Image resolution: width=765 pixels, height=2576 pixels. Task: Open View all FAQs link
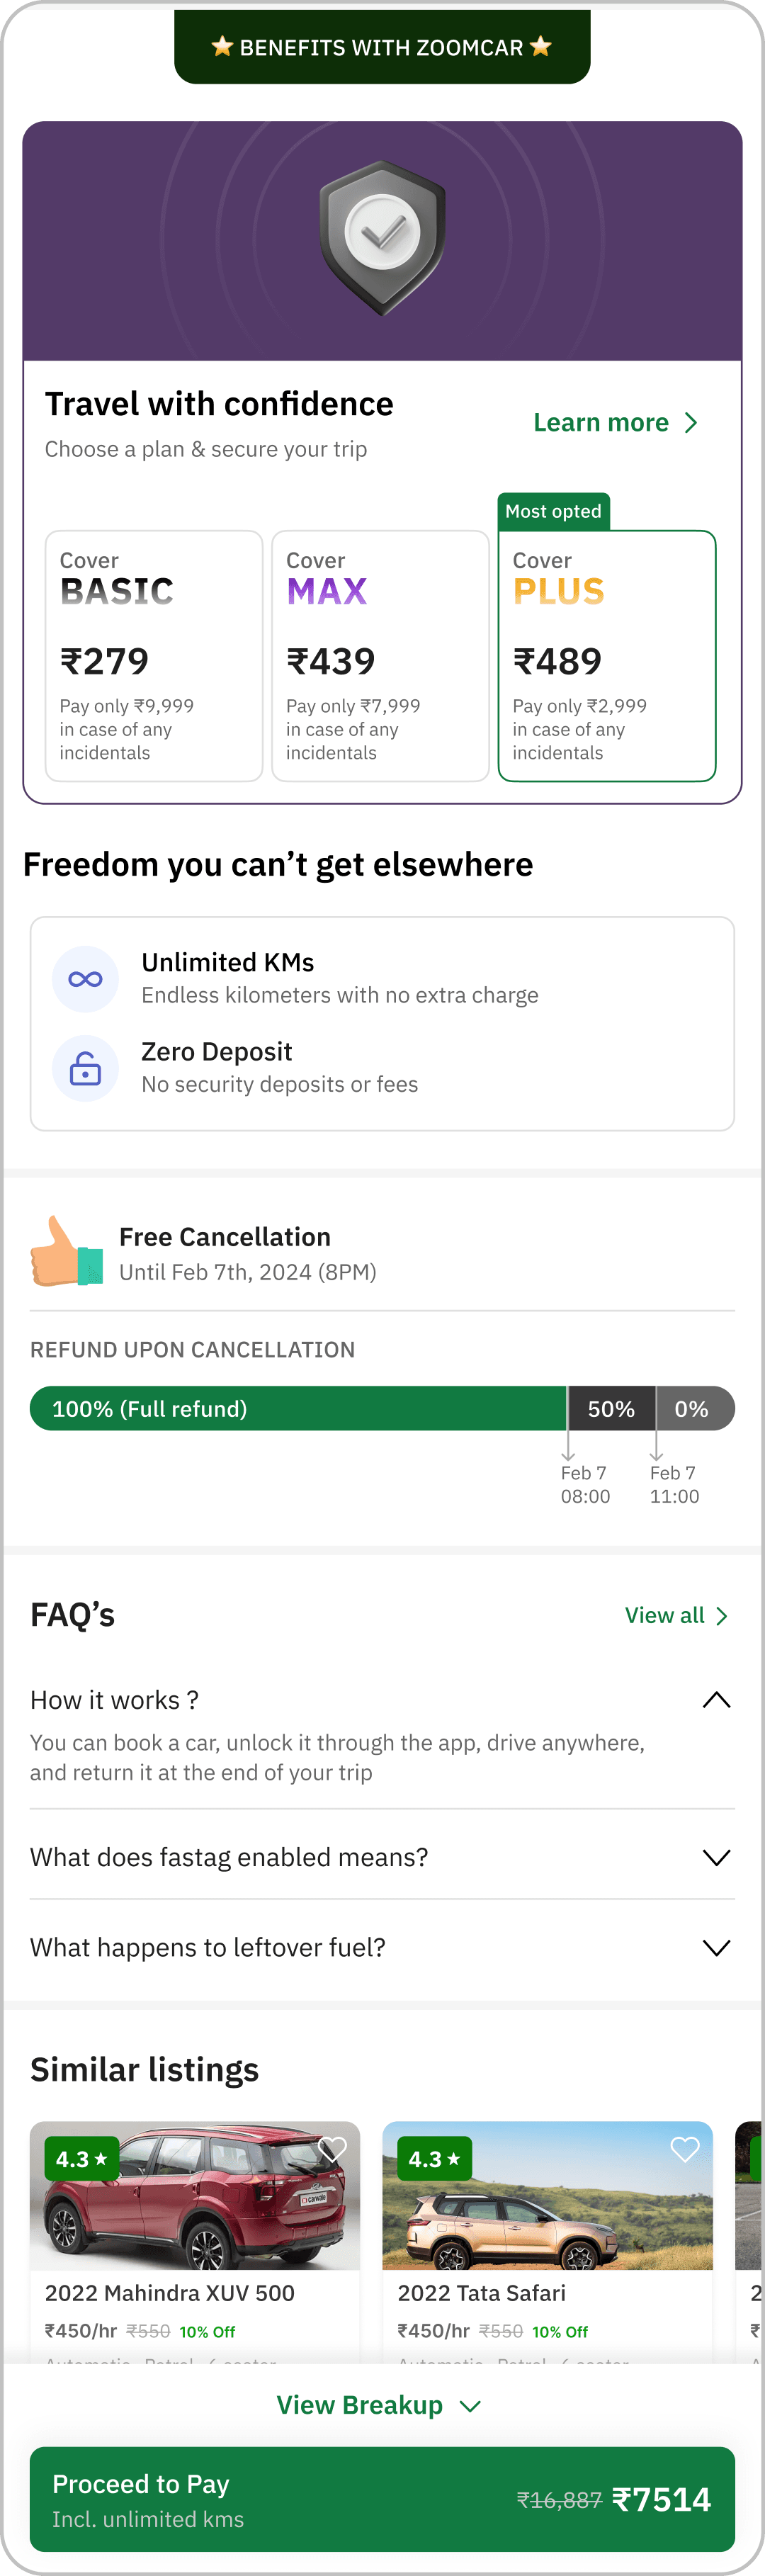pos(676,1615)
